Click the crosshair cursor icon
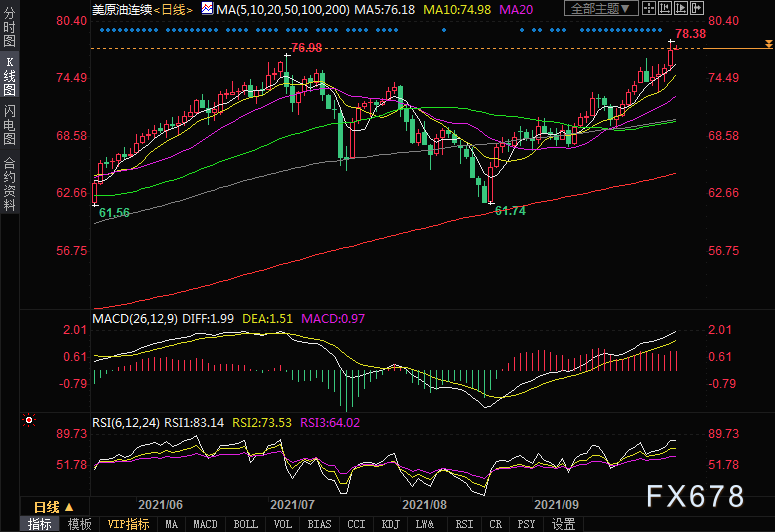 click(x=649, y=8)
